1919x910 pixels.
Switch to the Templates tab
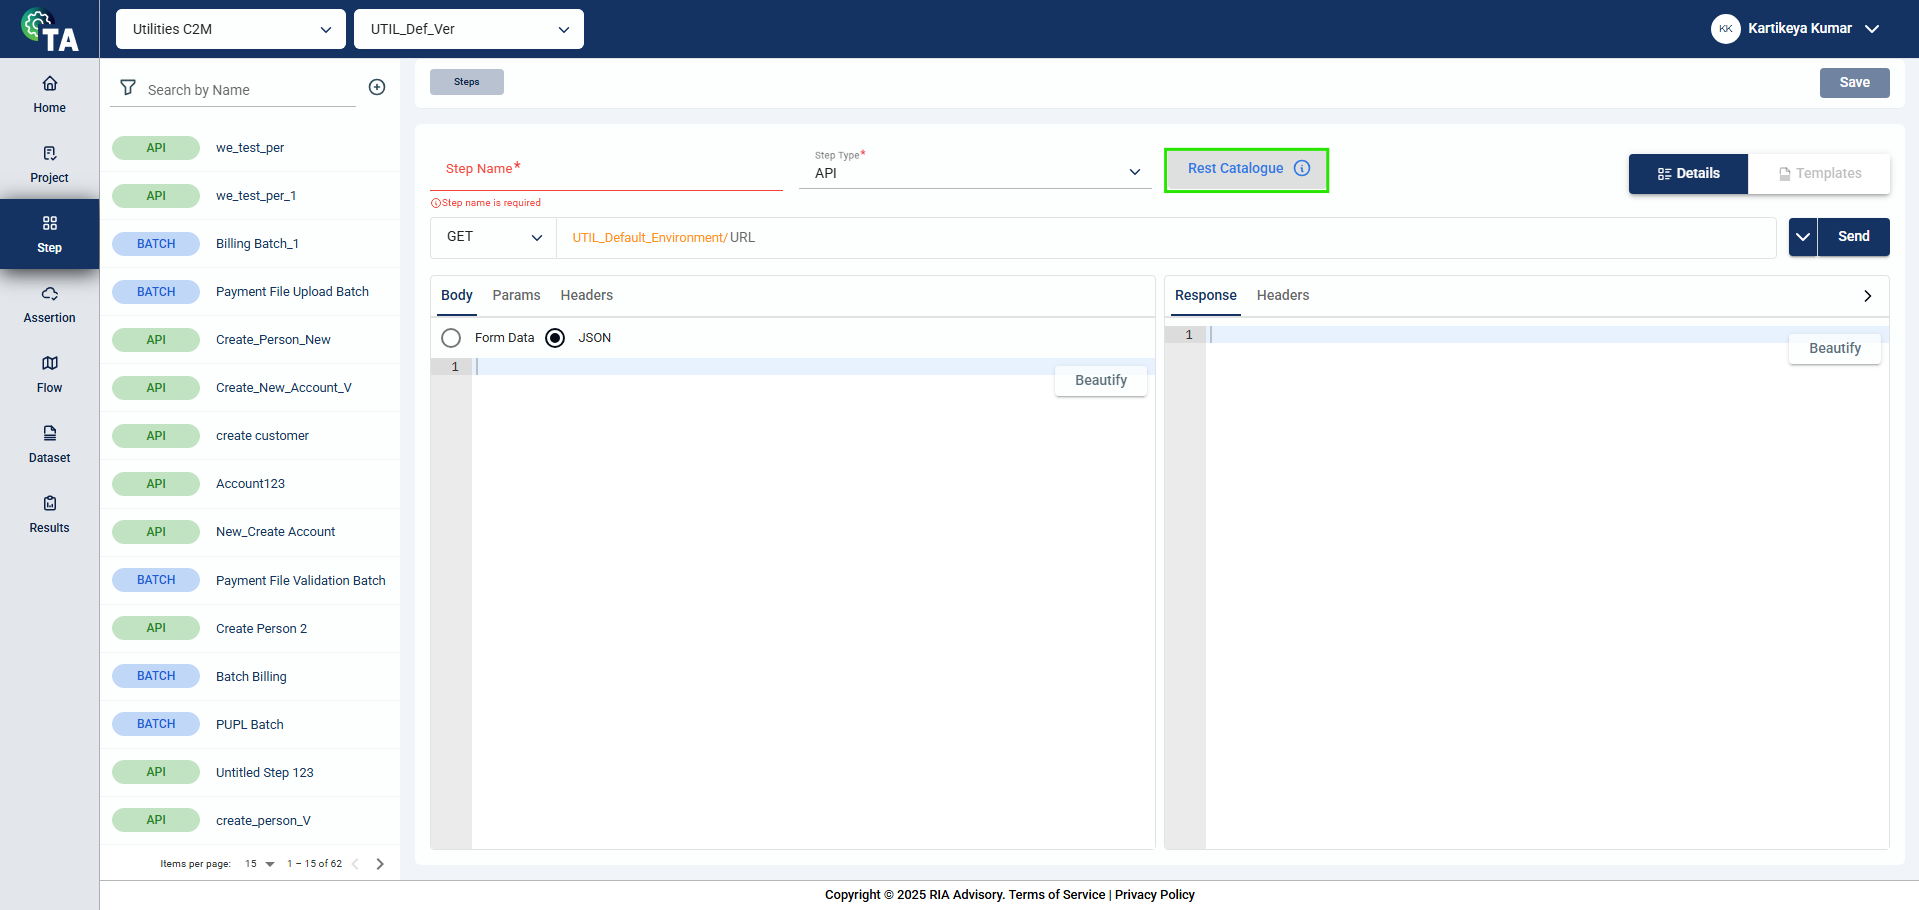pyautogui.click(x=1819, y=173)
